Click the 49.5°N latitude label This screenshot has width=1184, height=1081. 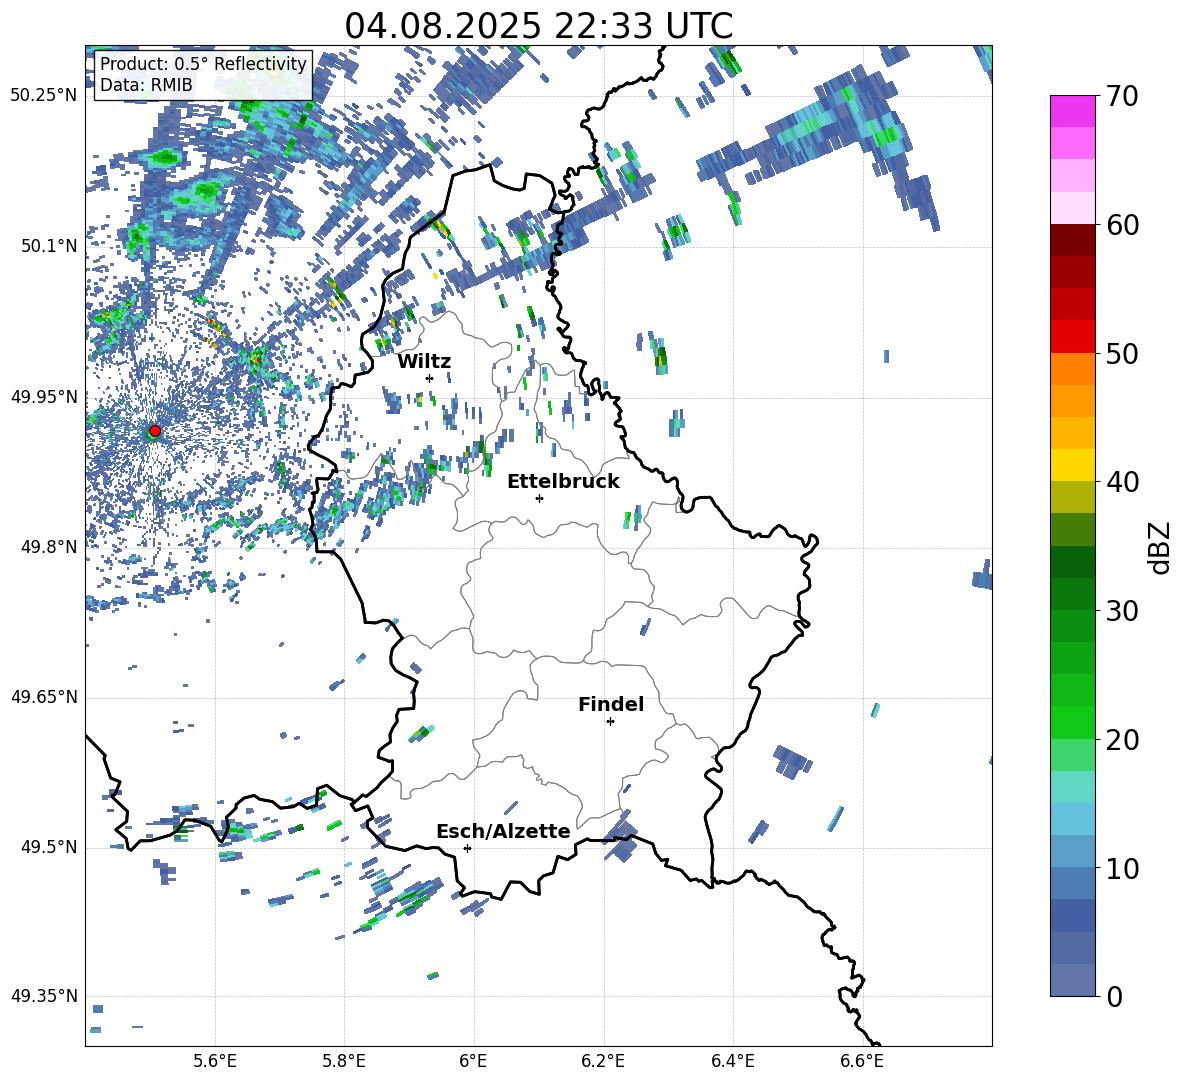pos(48,847)
